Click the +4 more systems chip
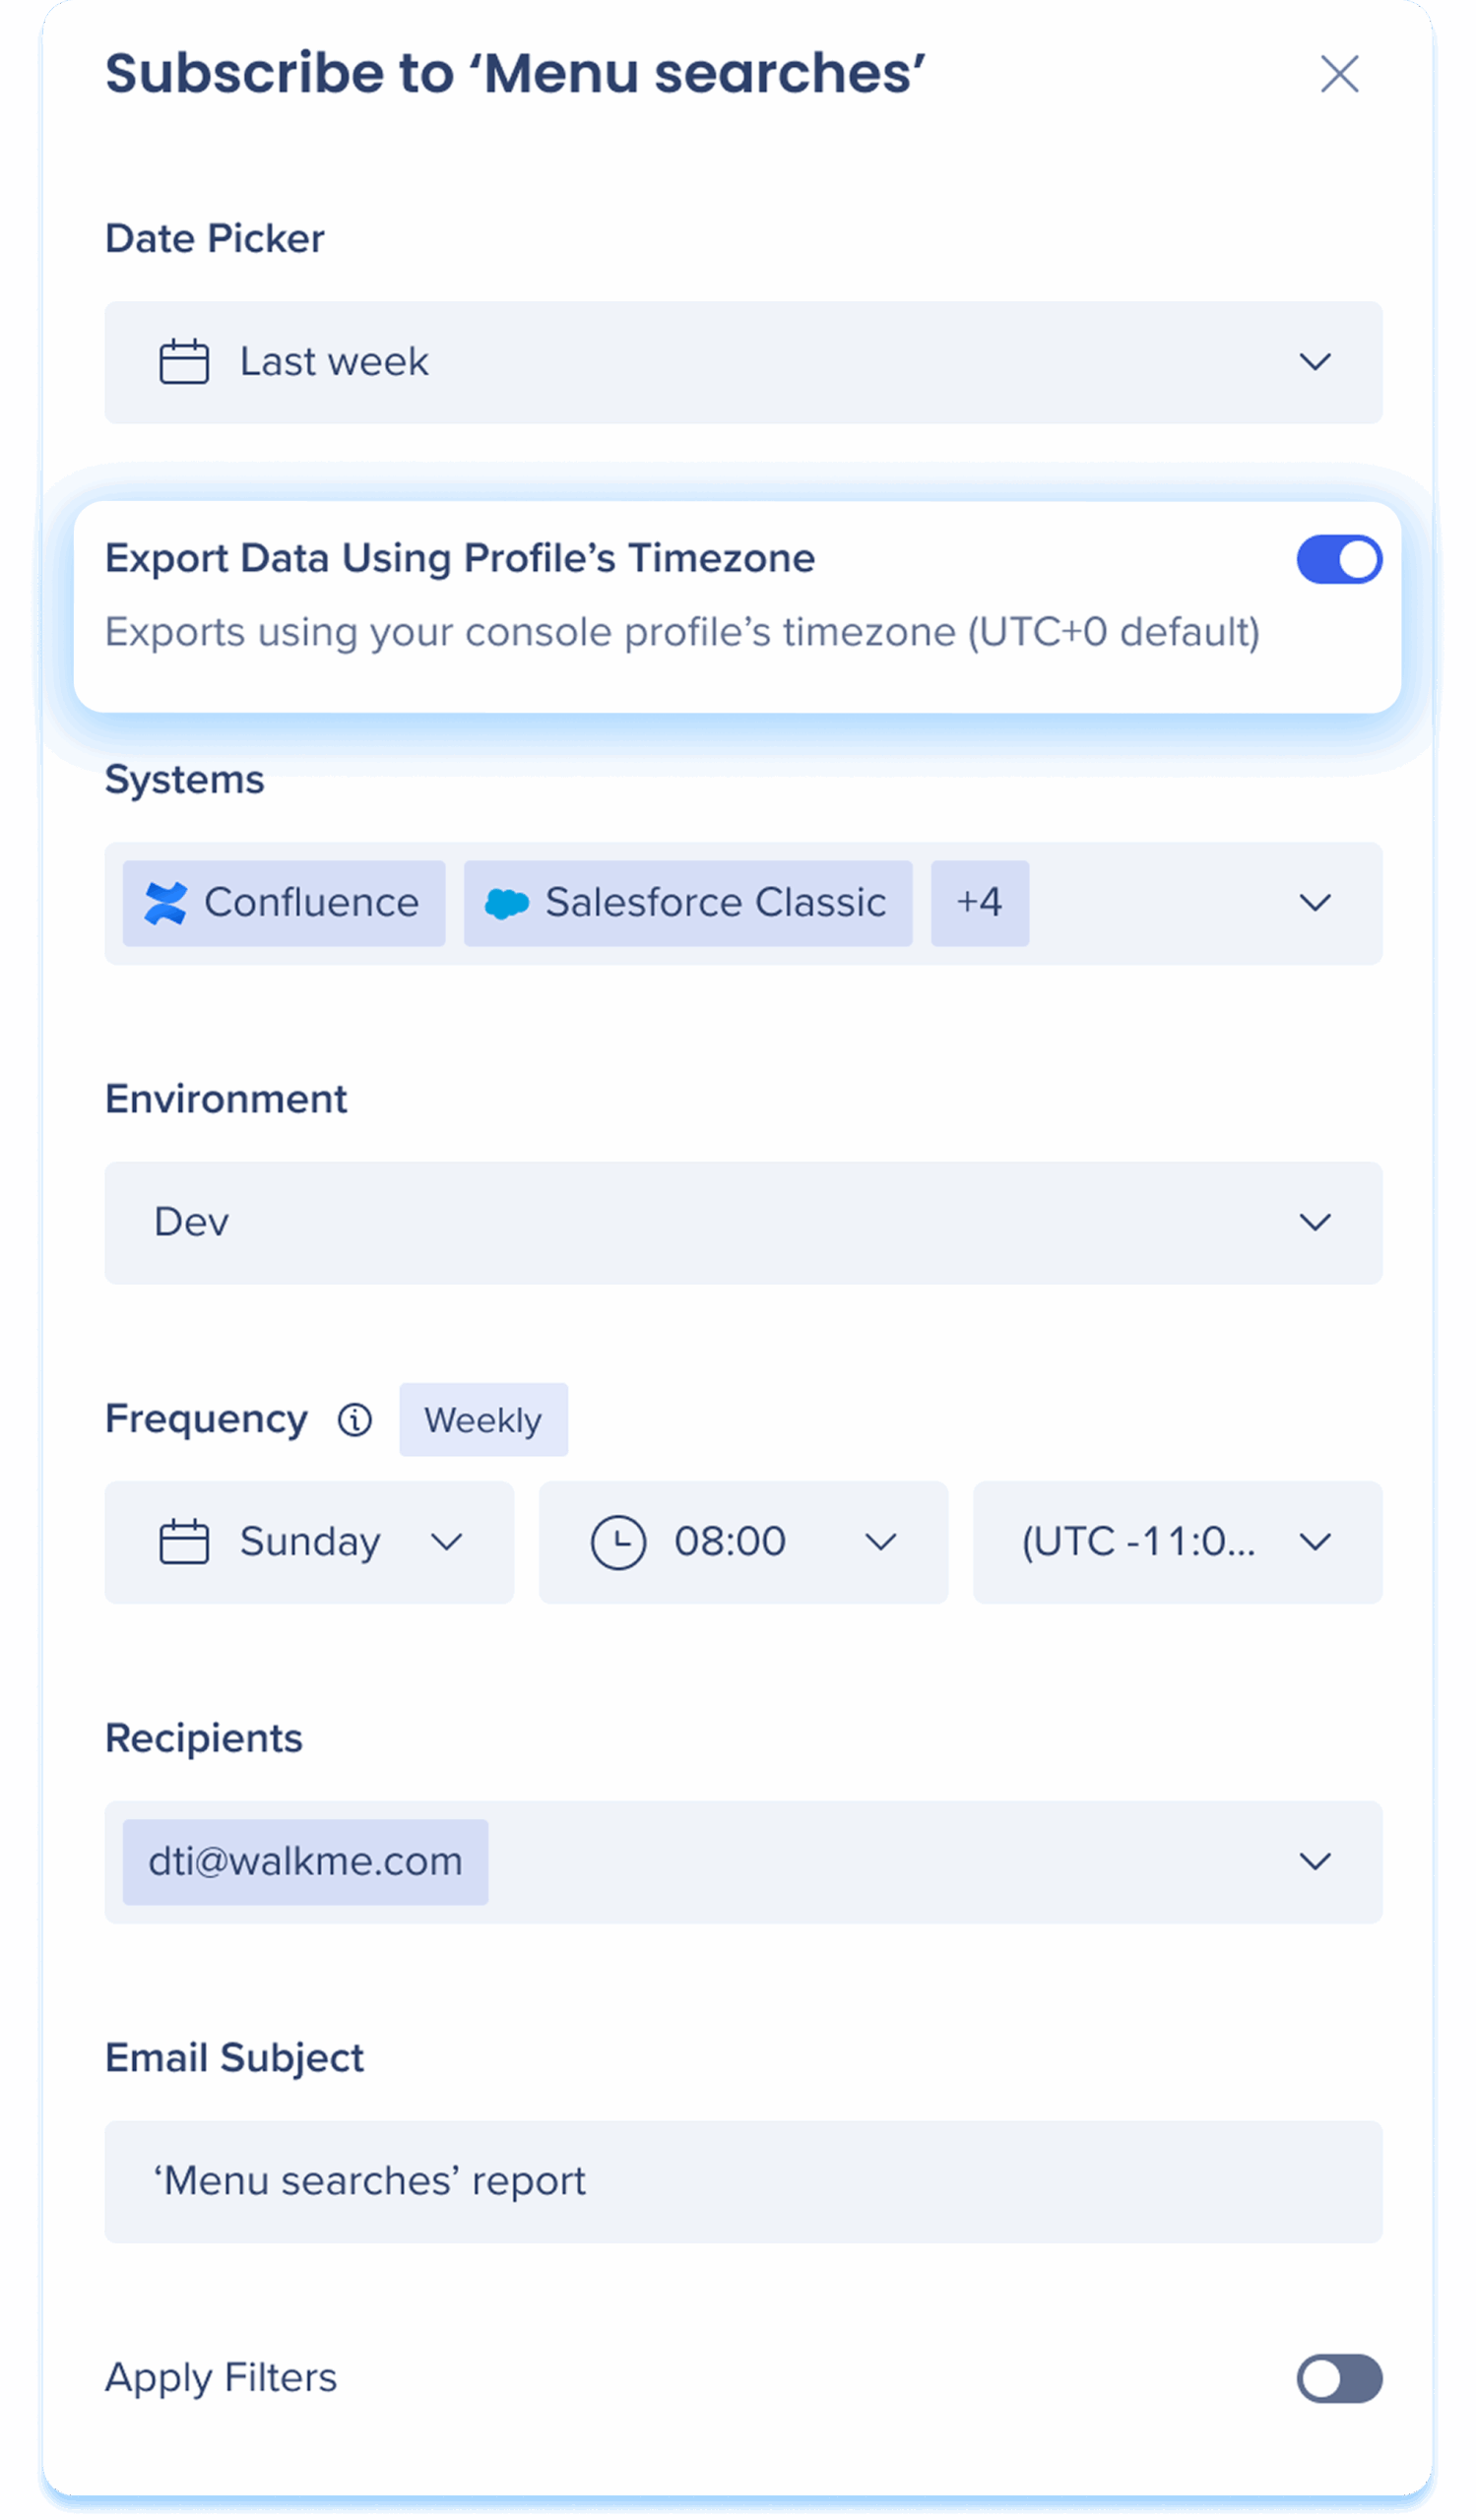 click(x=979, y=903)
